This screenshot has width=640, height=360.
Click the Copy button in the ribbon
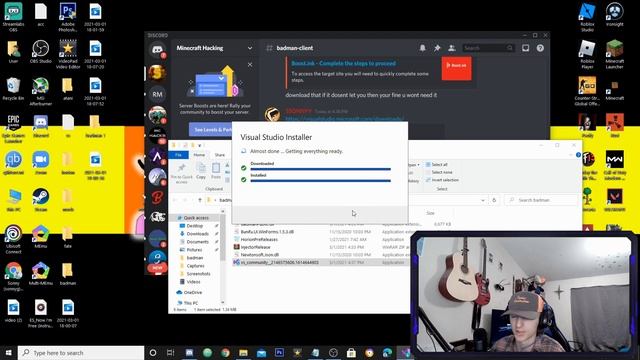pyautogui.click(x=201, y=171)
